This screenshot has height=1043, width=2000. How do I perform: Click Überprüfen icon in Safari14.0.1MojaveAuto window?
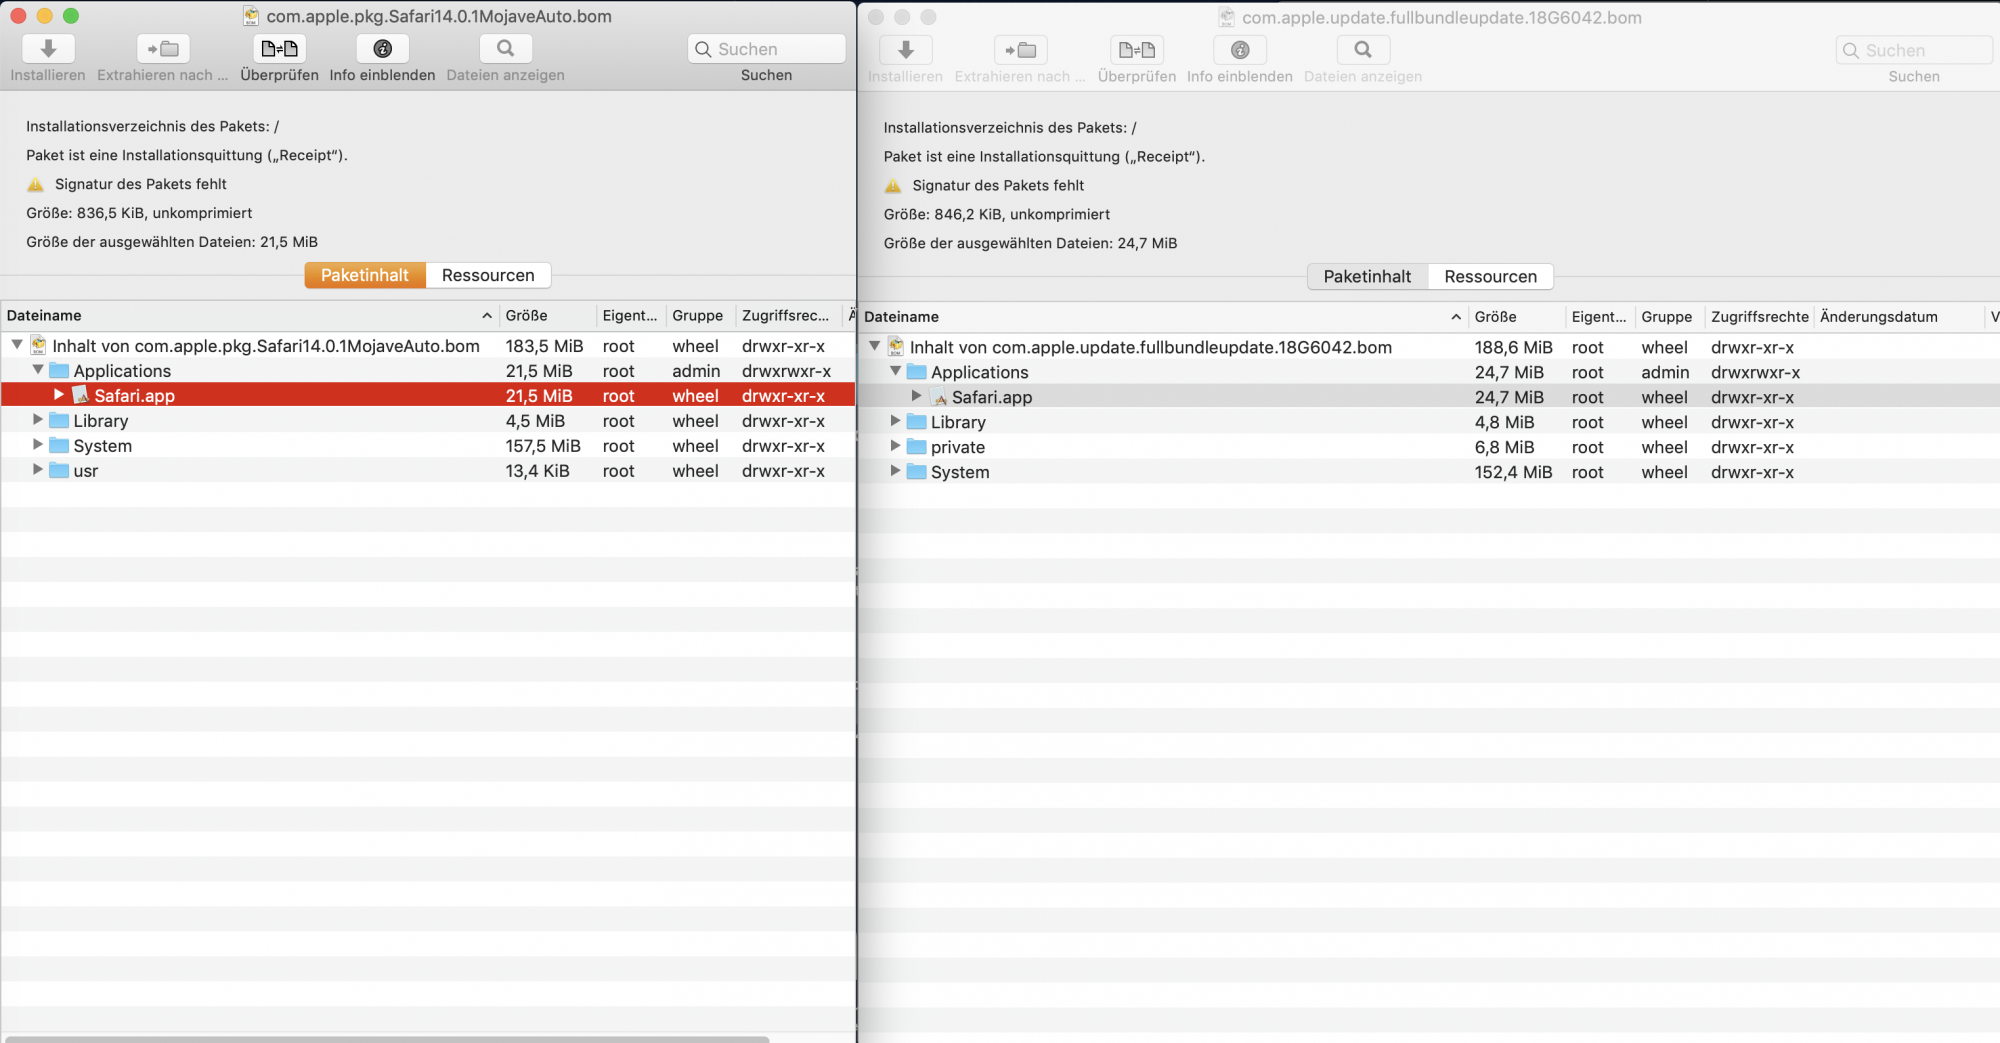tap(279, 48)
